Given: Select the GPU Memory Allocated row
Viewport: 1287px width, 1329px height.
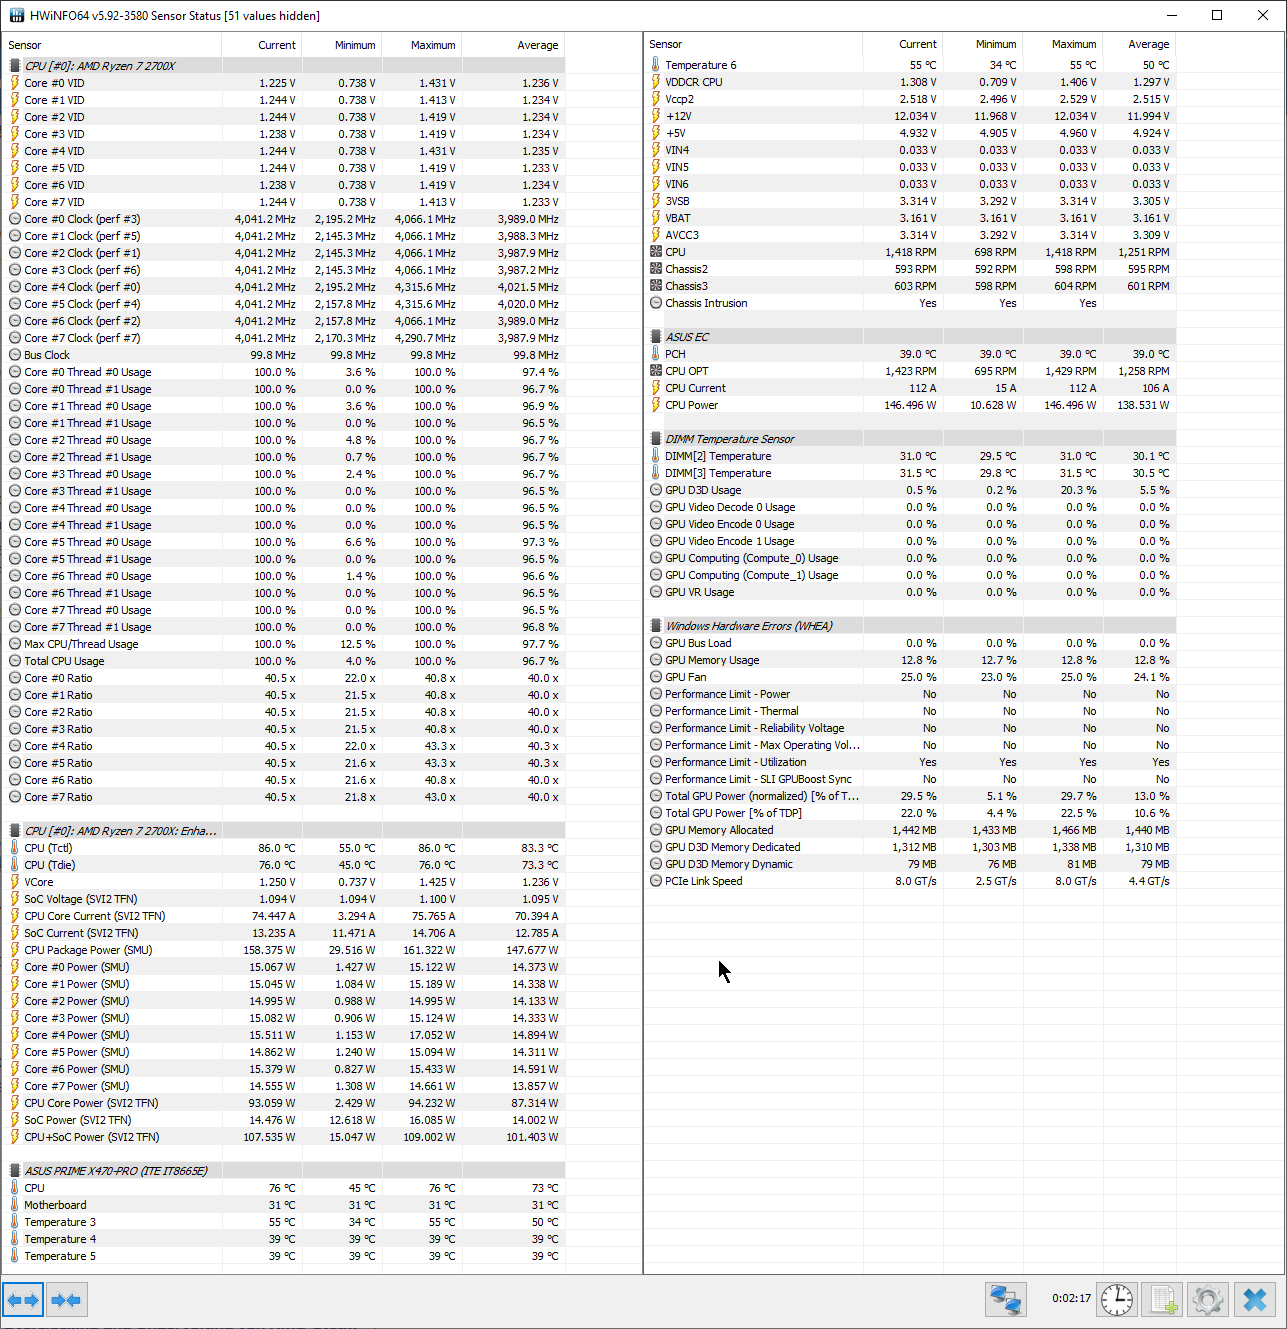Looking at the screenshot, I should tap(910, 830).
